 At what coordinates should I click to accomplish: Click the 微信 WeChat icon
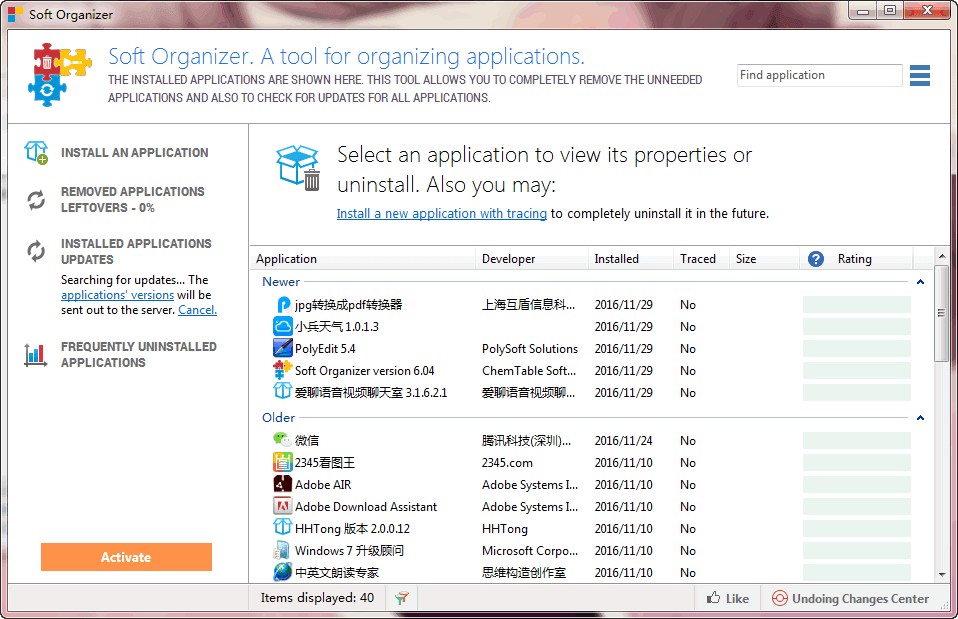tap(282, 439)
